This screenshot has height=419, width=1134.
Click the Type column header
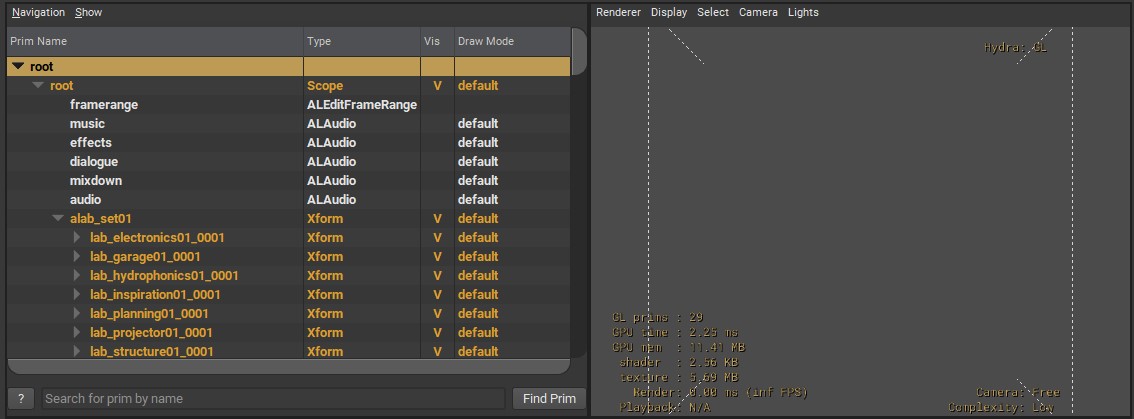click(362, 41)
